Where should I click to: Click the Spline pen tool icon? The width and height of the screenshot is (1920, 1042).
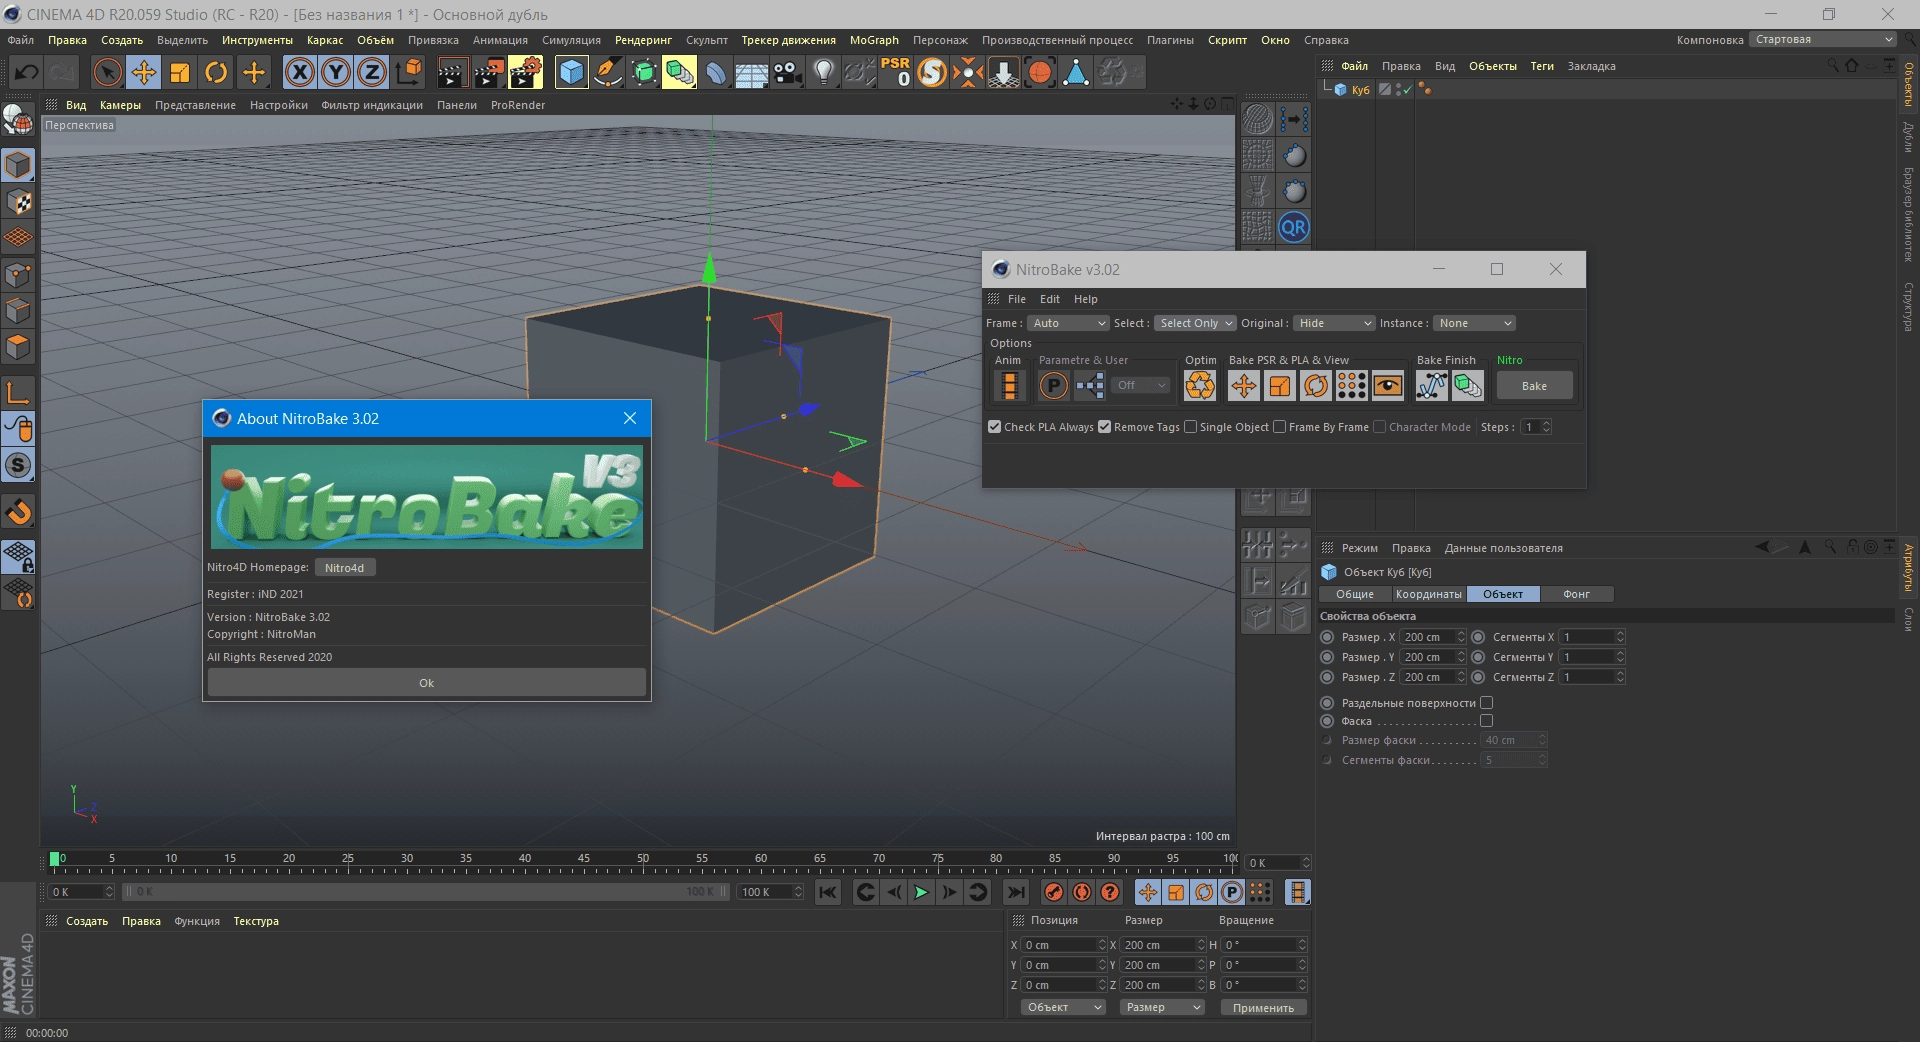coord(607,72)
